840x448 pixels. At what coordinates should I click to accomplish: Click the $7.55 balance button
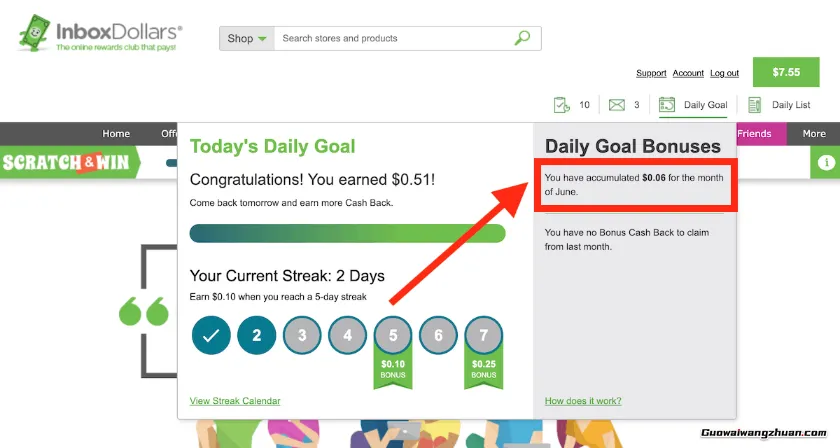pyautogui.click(x=787, y=72)
